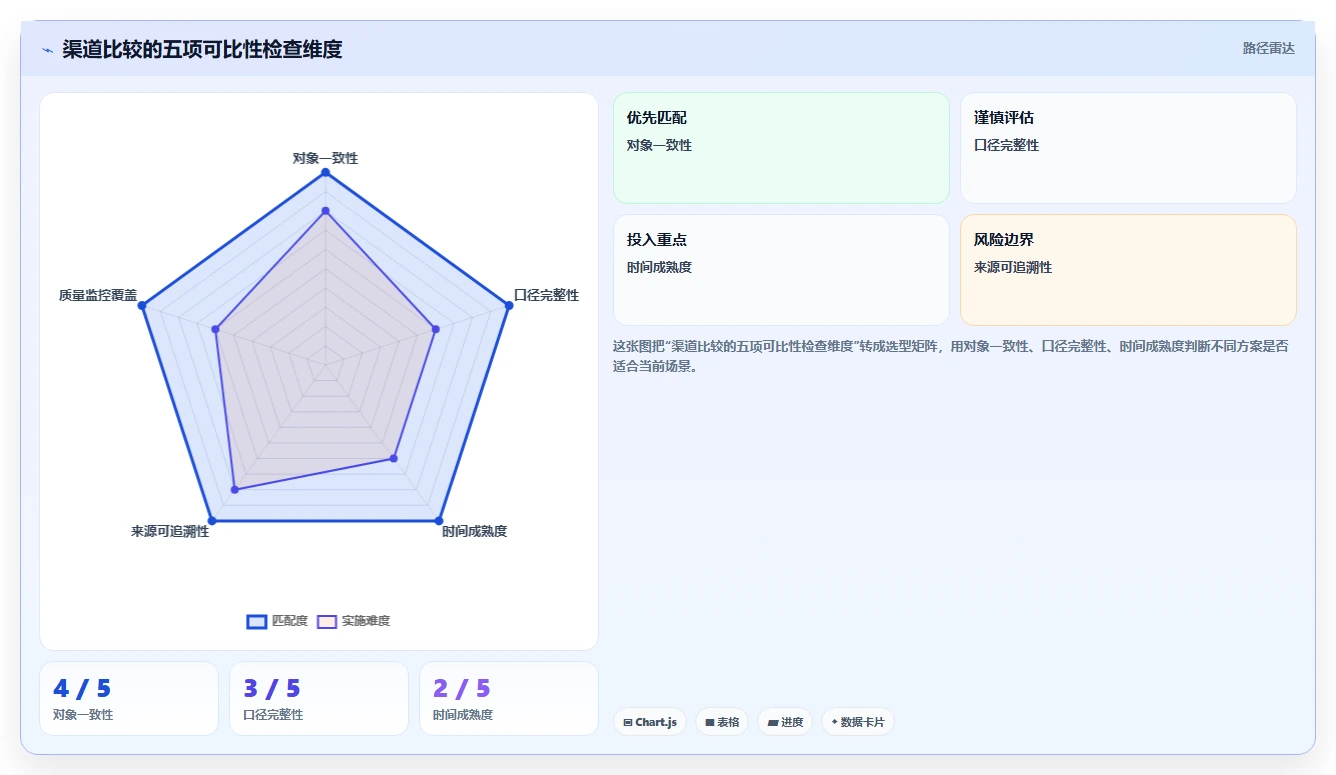
Task: Click the 口径完整性 radar axis label
Action: click(x=546, y=295)
